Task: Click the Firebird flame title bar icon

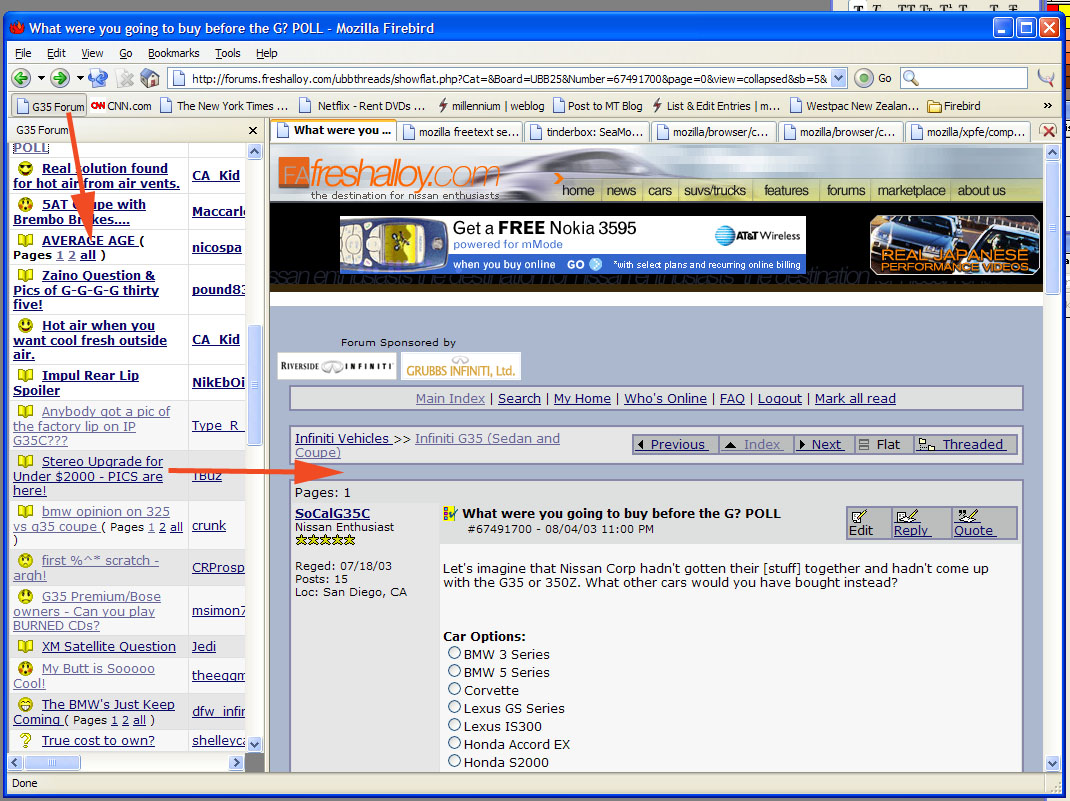Action: [x=16, y=28]
